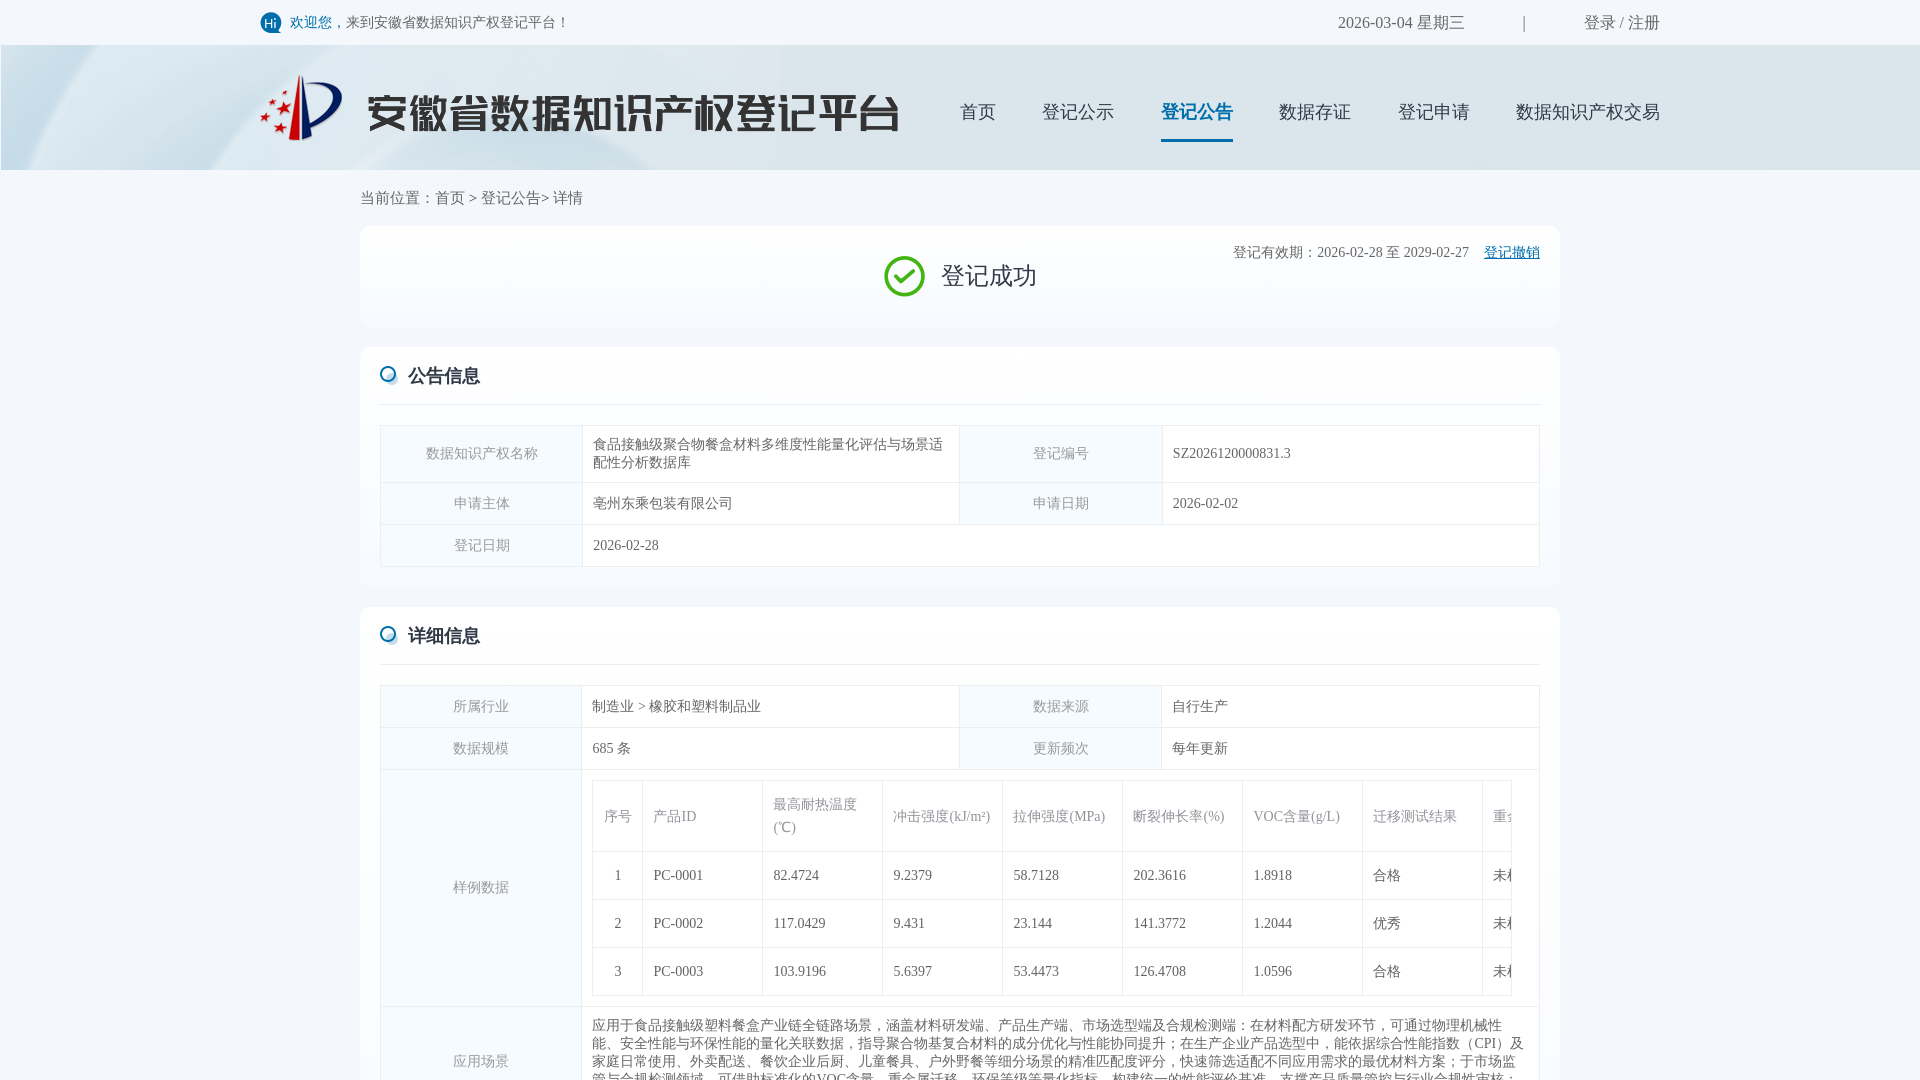Click impact strength value 5.6397

pos(912,972)
